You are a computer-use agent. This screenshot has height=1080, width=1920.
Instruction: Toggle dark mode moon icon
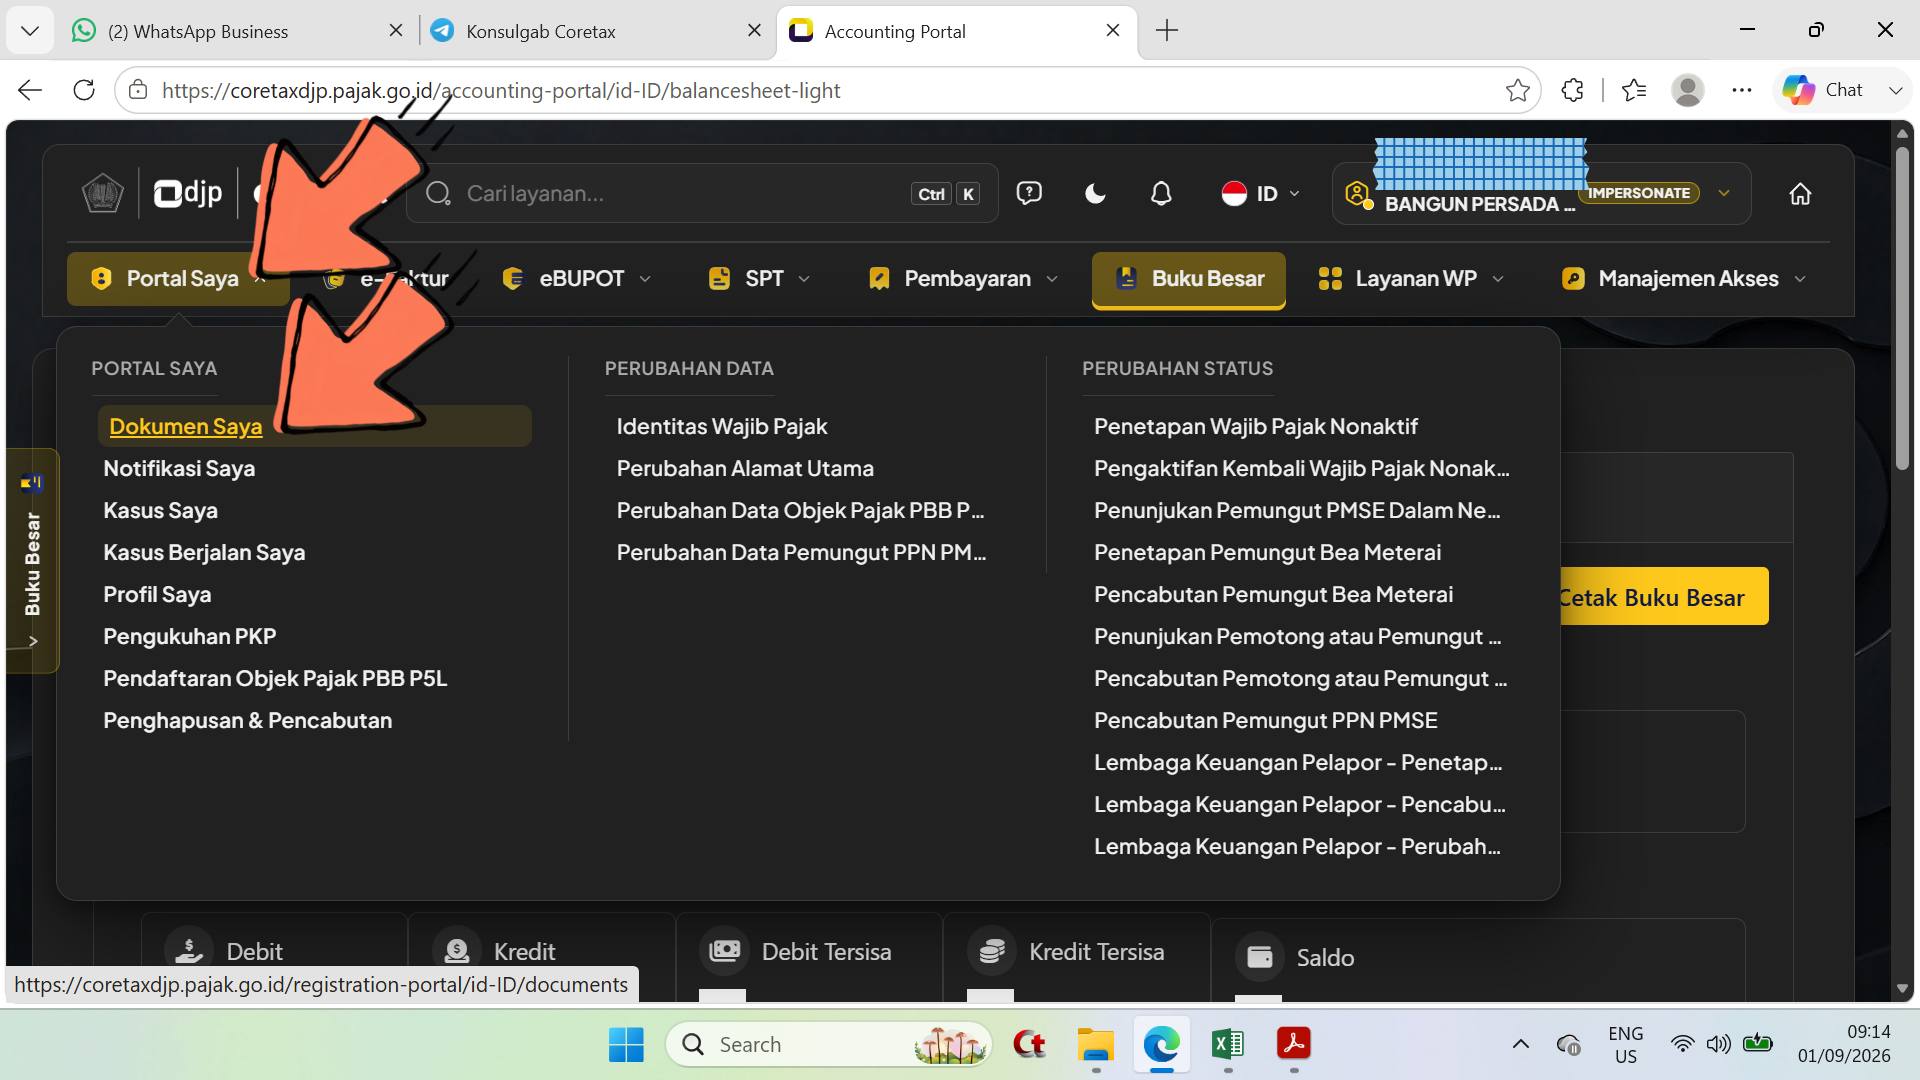(x=1095, y=193)
